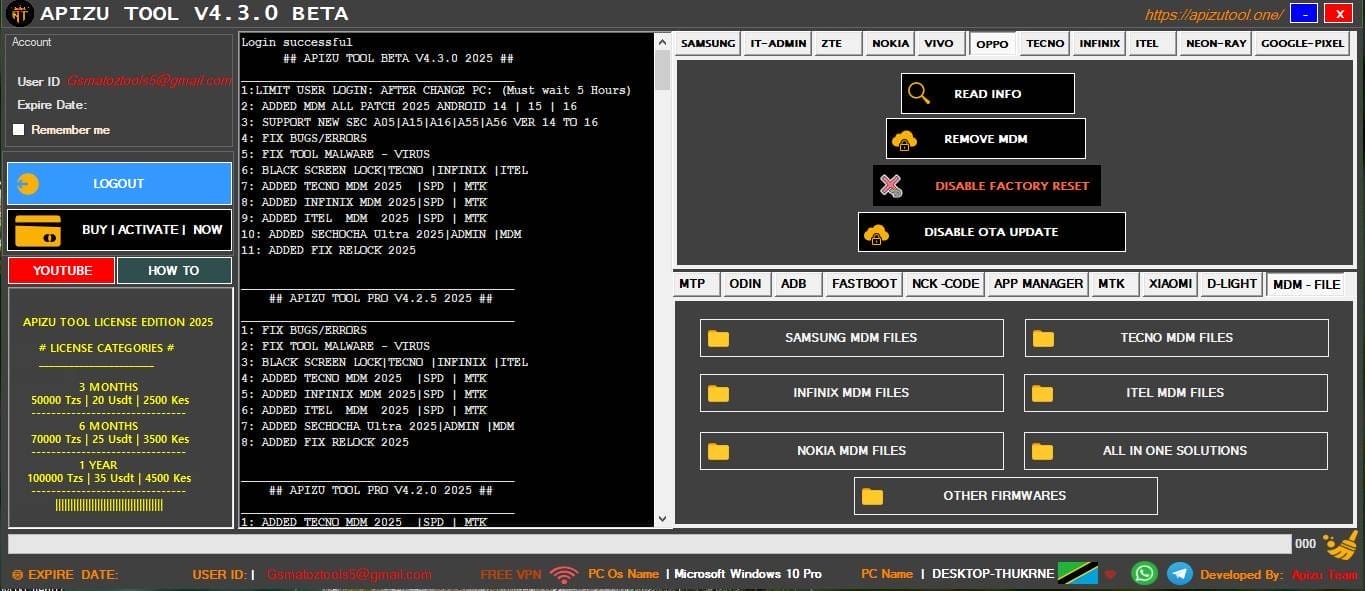Open WhatsApp via the green icon
Viewport: 1365px width, 591px height.
pyautogui.click(x=1144, y=574)
